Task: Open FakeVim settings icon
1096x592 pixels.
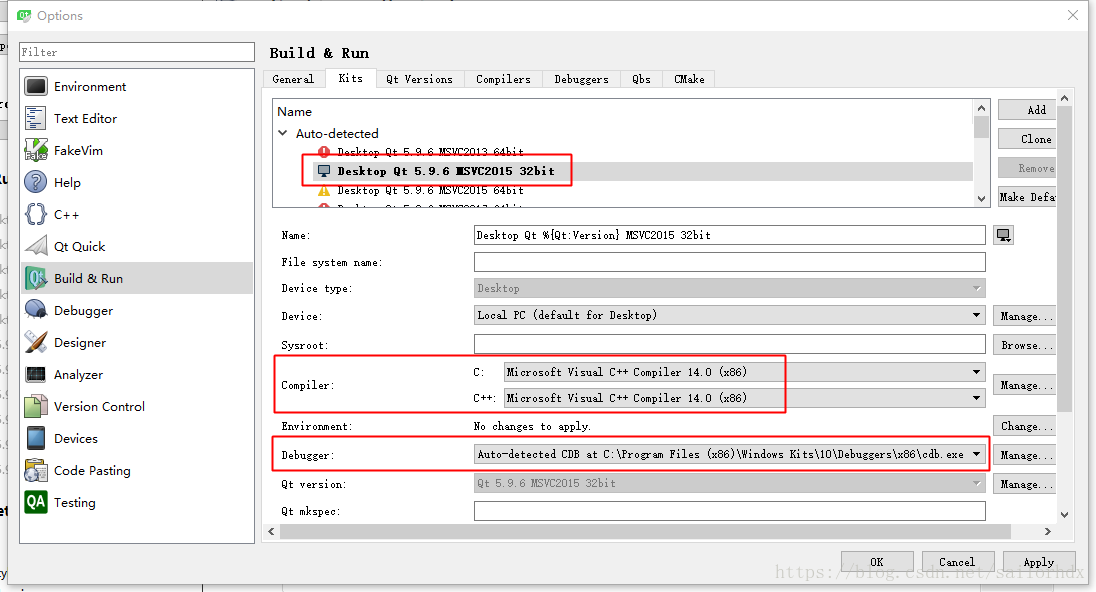Action: click(x=36, y=150)
